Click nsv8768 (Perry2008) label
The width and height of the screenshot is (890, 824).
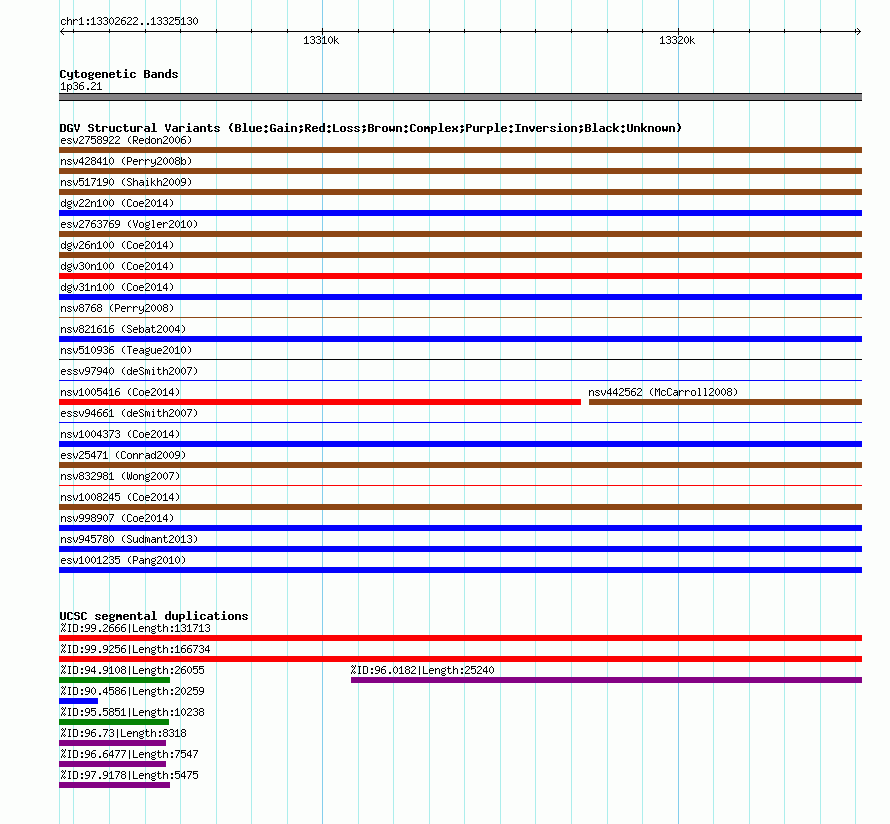point(117,308)
